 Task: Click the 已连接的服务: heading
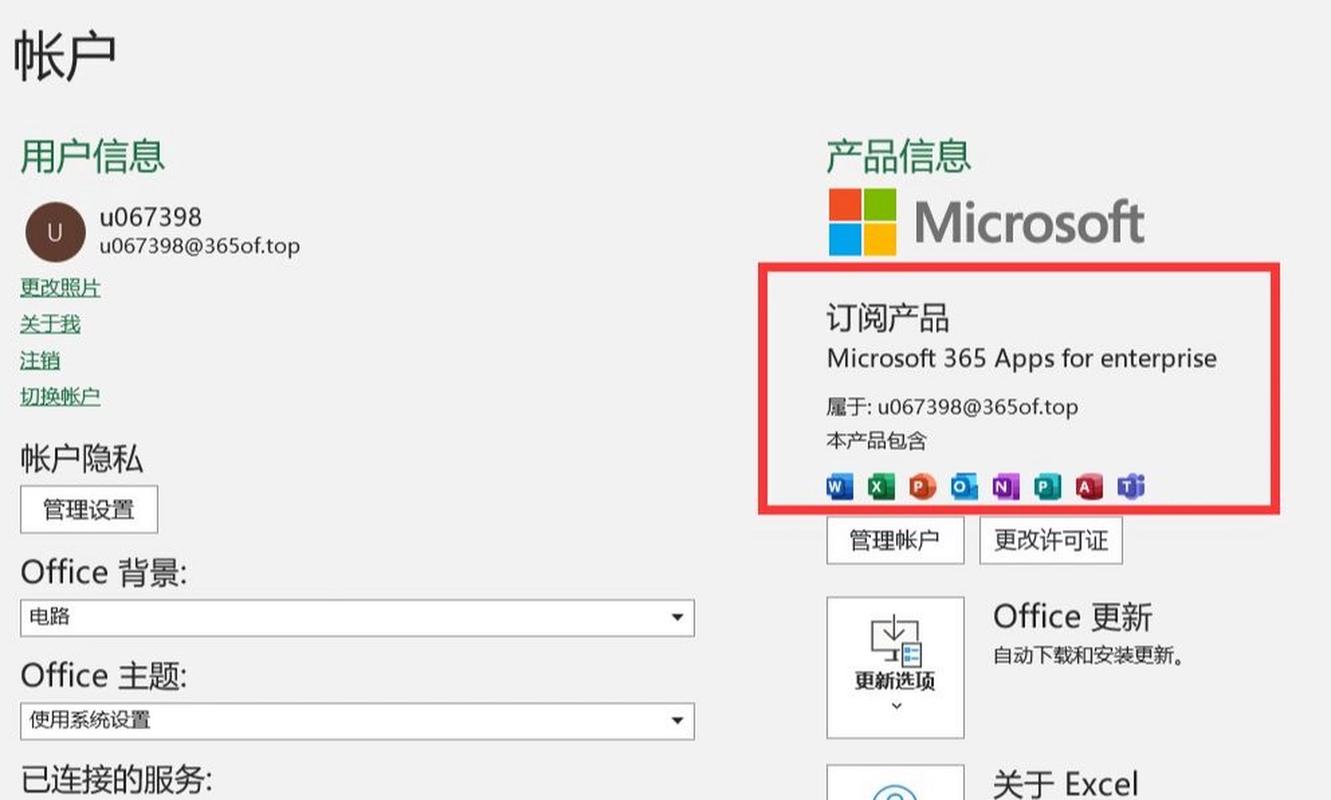point(117,779)
